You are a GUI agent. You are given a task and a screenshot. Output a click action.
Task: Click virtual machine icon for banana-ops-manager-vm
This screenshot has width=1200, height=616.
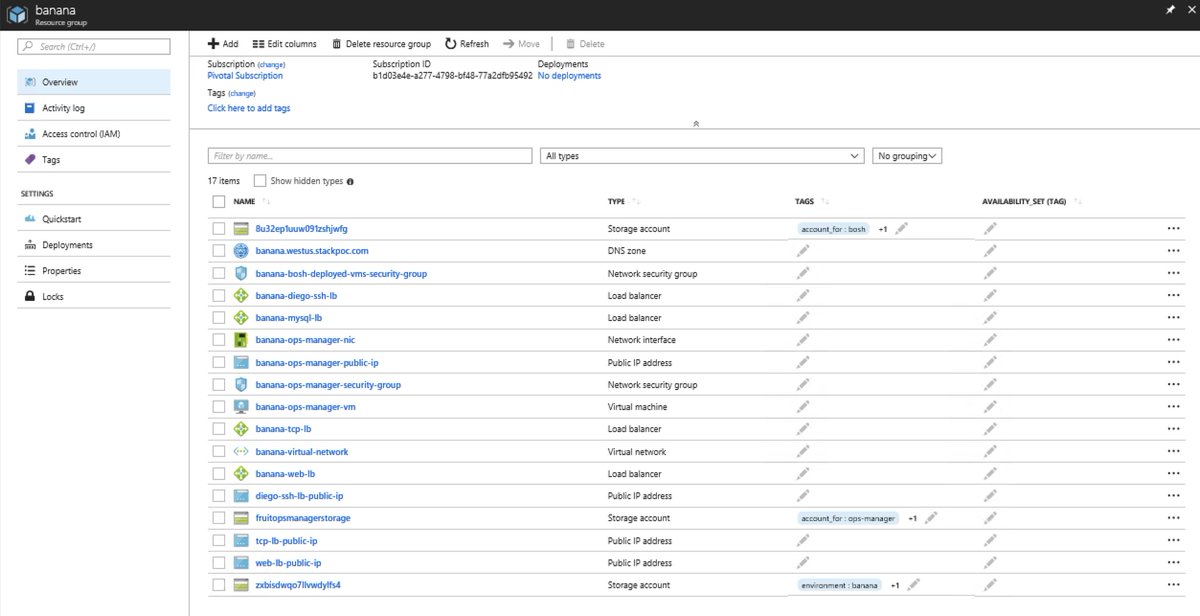click(240, 407)
